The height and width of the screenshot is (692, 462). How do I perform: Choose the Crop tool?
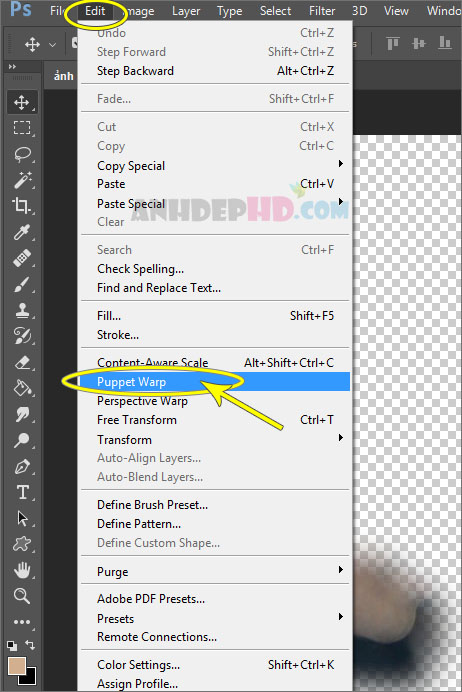(22, 205)
